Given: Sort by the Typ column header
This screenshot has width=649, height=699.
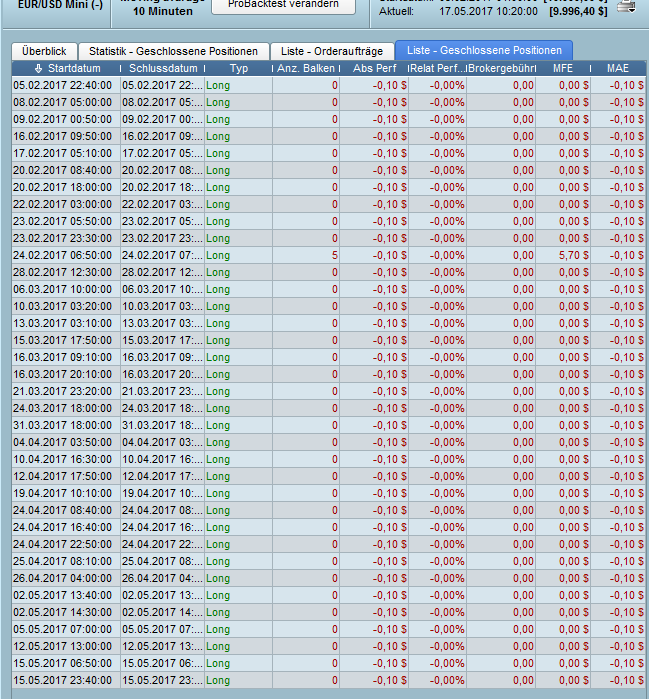Looking at the screenshot, I should pyautogui.click(x=239, y=69).
